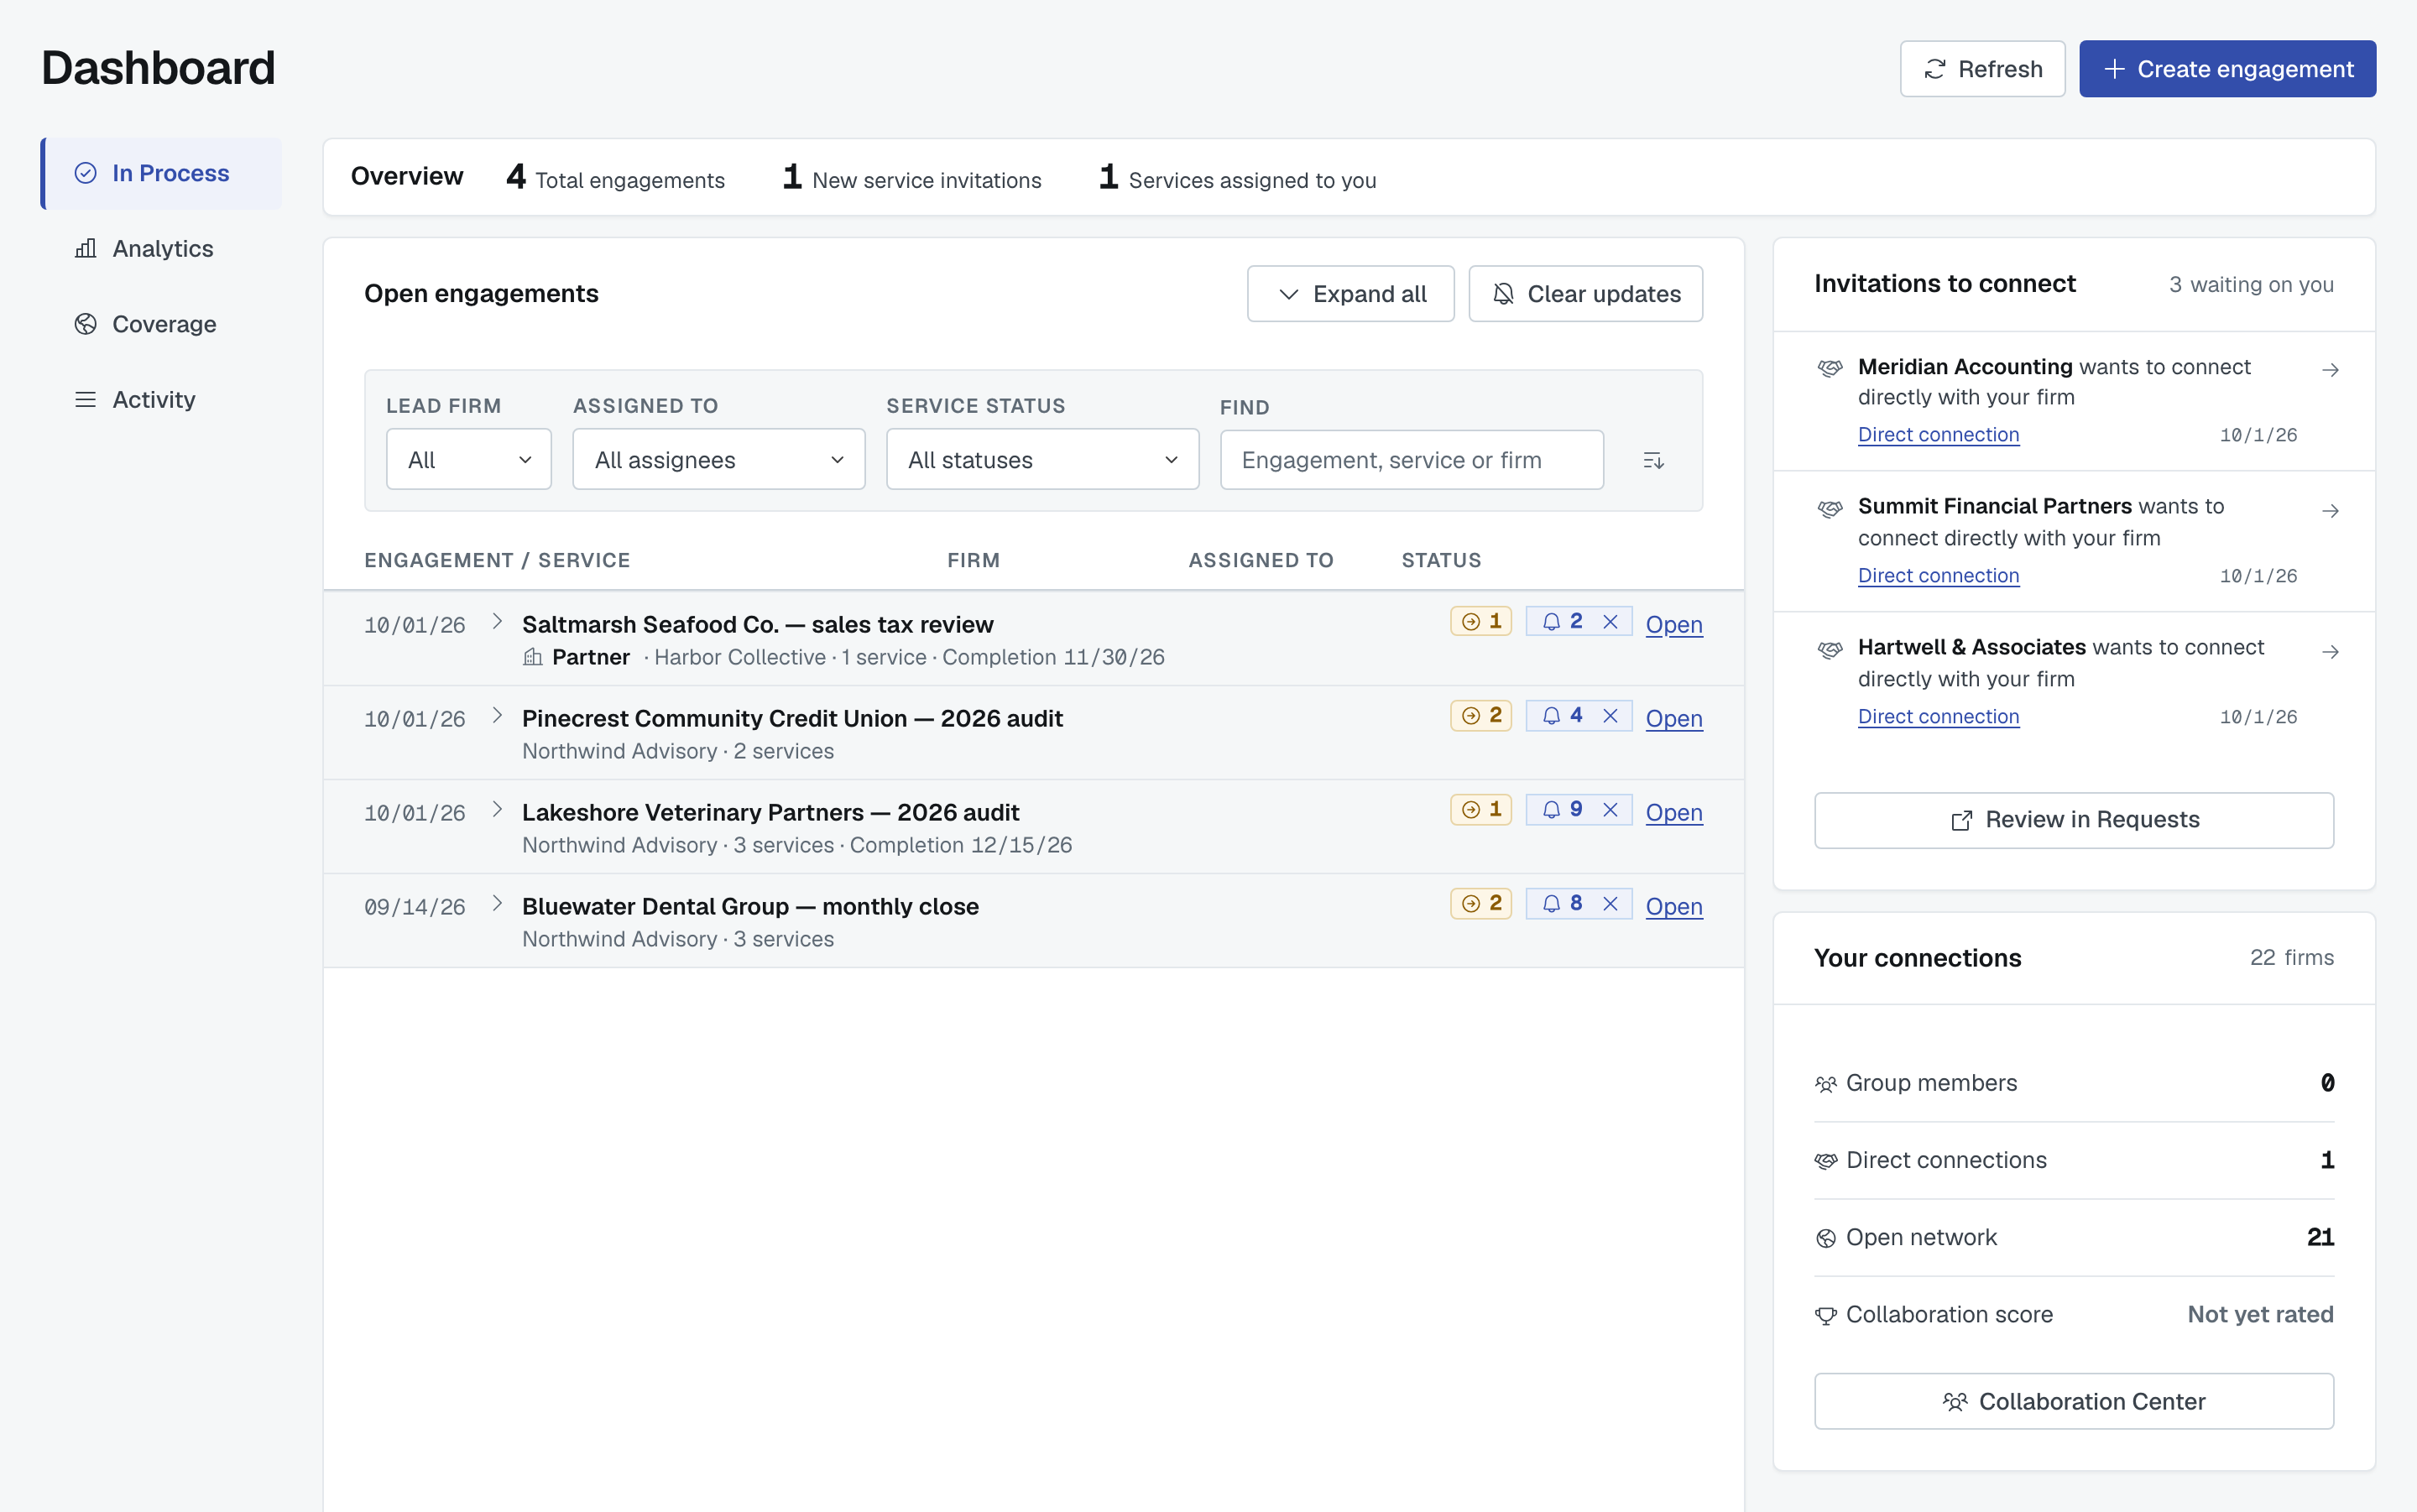Click bell updates 2 on Saltmarsh row
The height and width of the screenshot is (1512, 2417).
coord(1562,621)
